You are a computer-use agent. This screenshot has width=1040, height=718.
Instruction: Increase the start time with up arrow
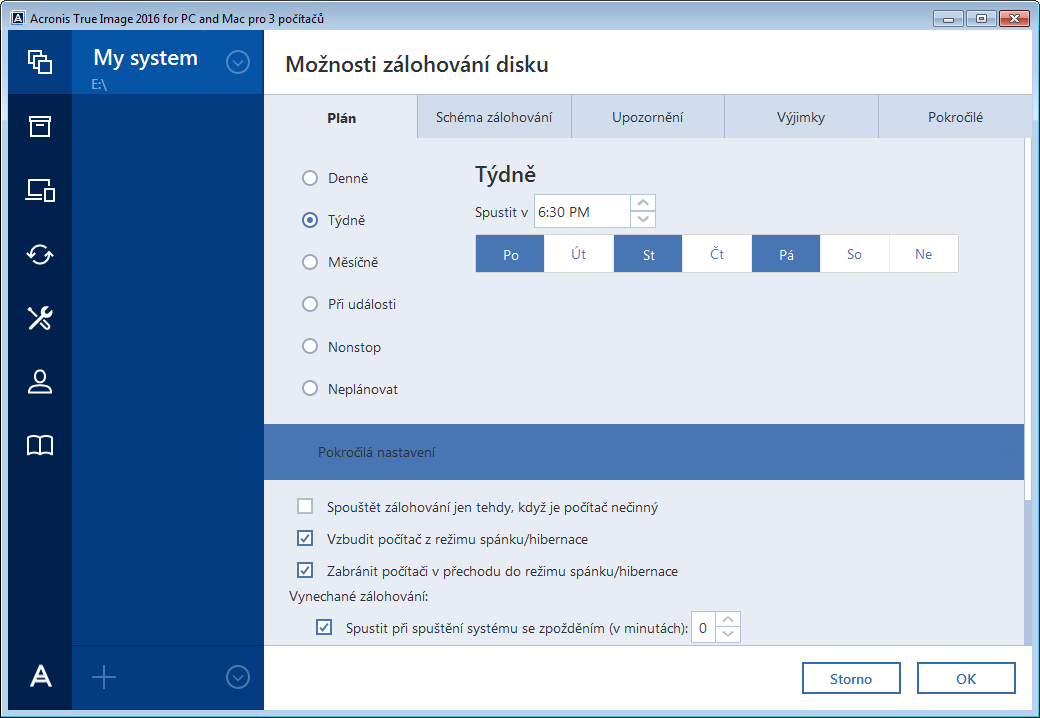[x=643, y=203]
